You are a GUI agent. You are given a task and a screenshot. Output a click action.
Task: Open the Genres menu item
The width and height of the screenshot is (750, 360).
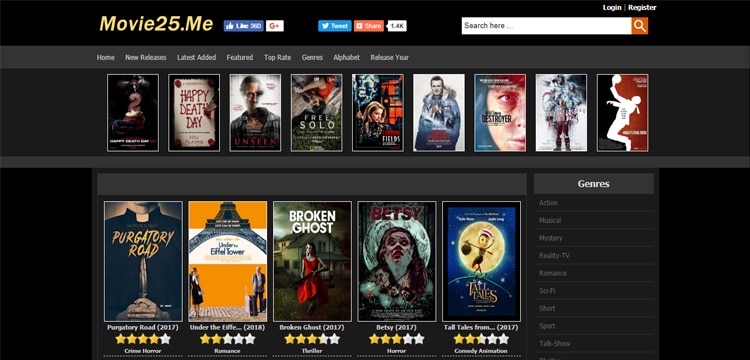point(312,57)
